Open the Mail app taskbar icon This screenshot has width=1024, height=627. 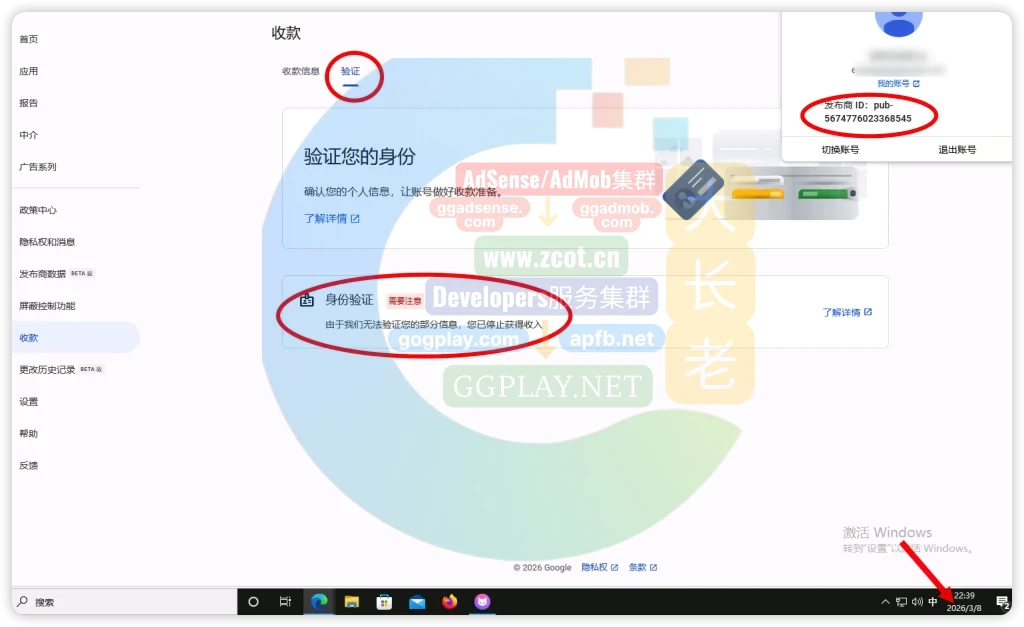point(417,602)
